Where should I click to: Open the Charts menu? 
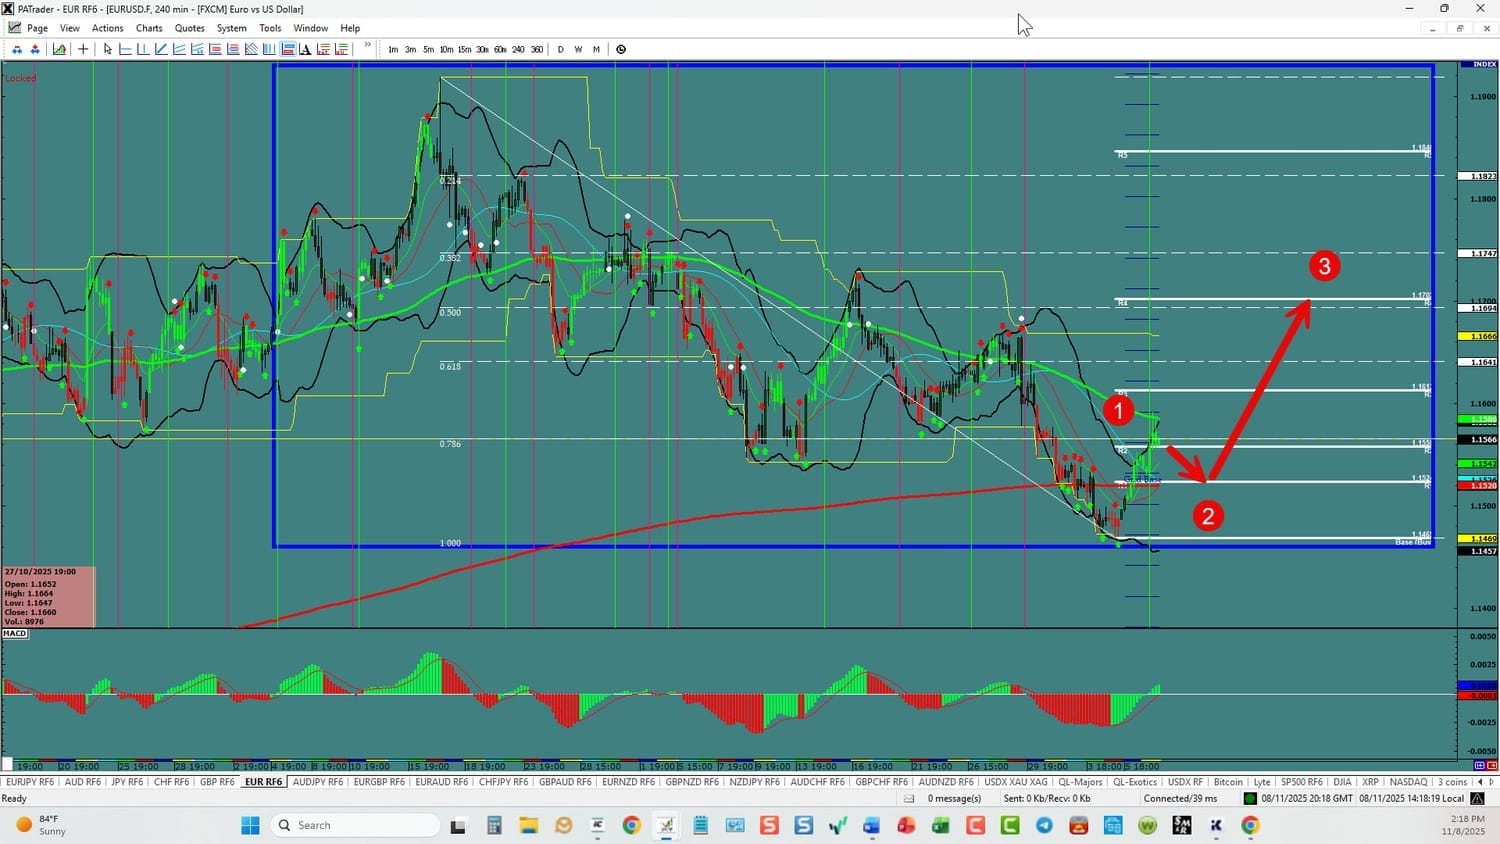(149, 28)
